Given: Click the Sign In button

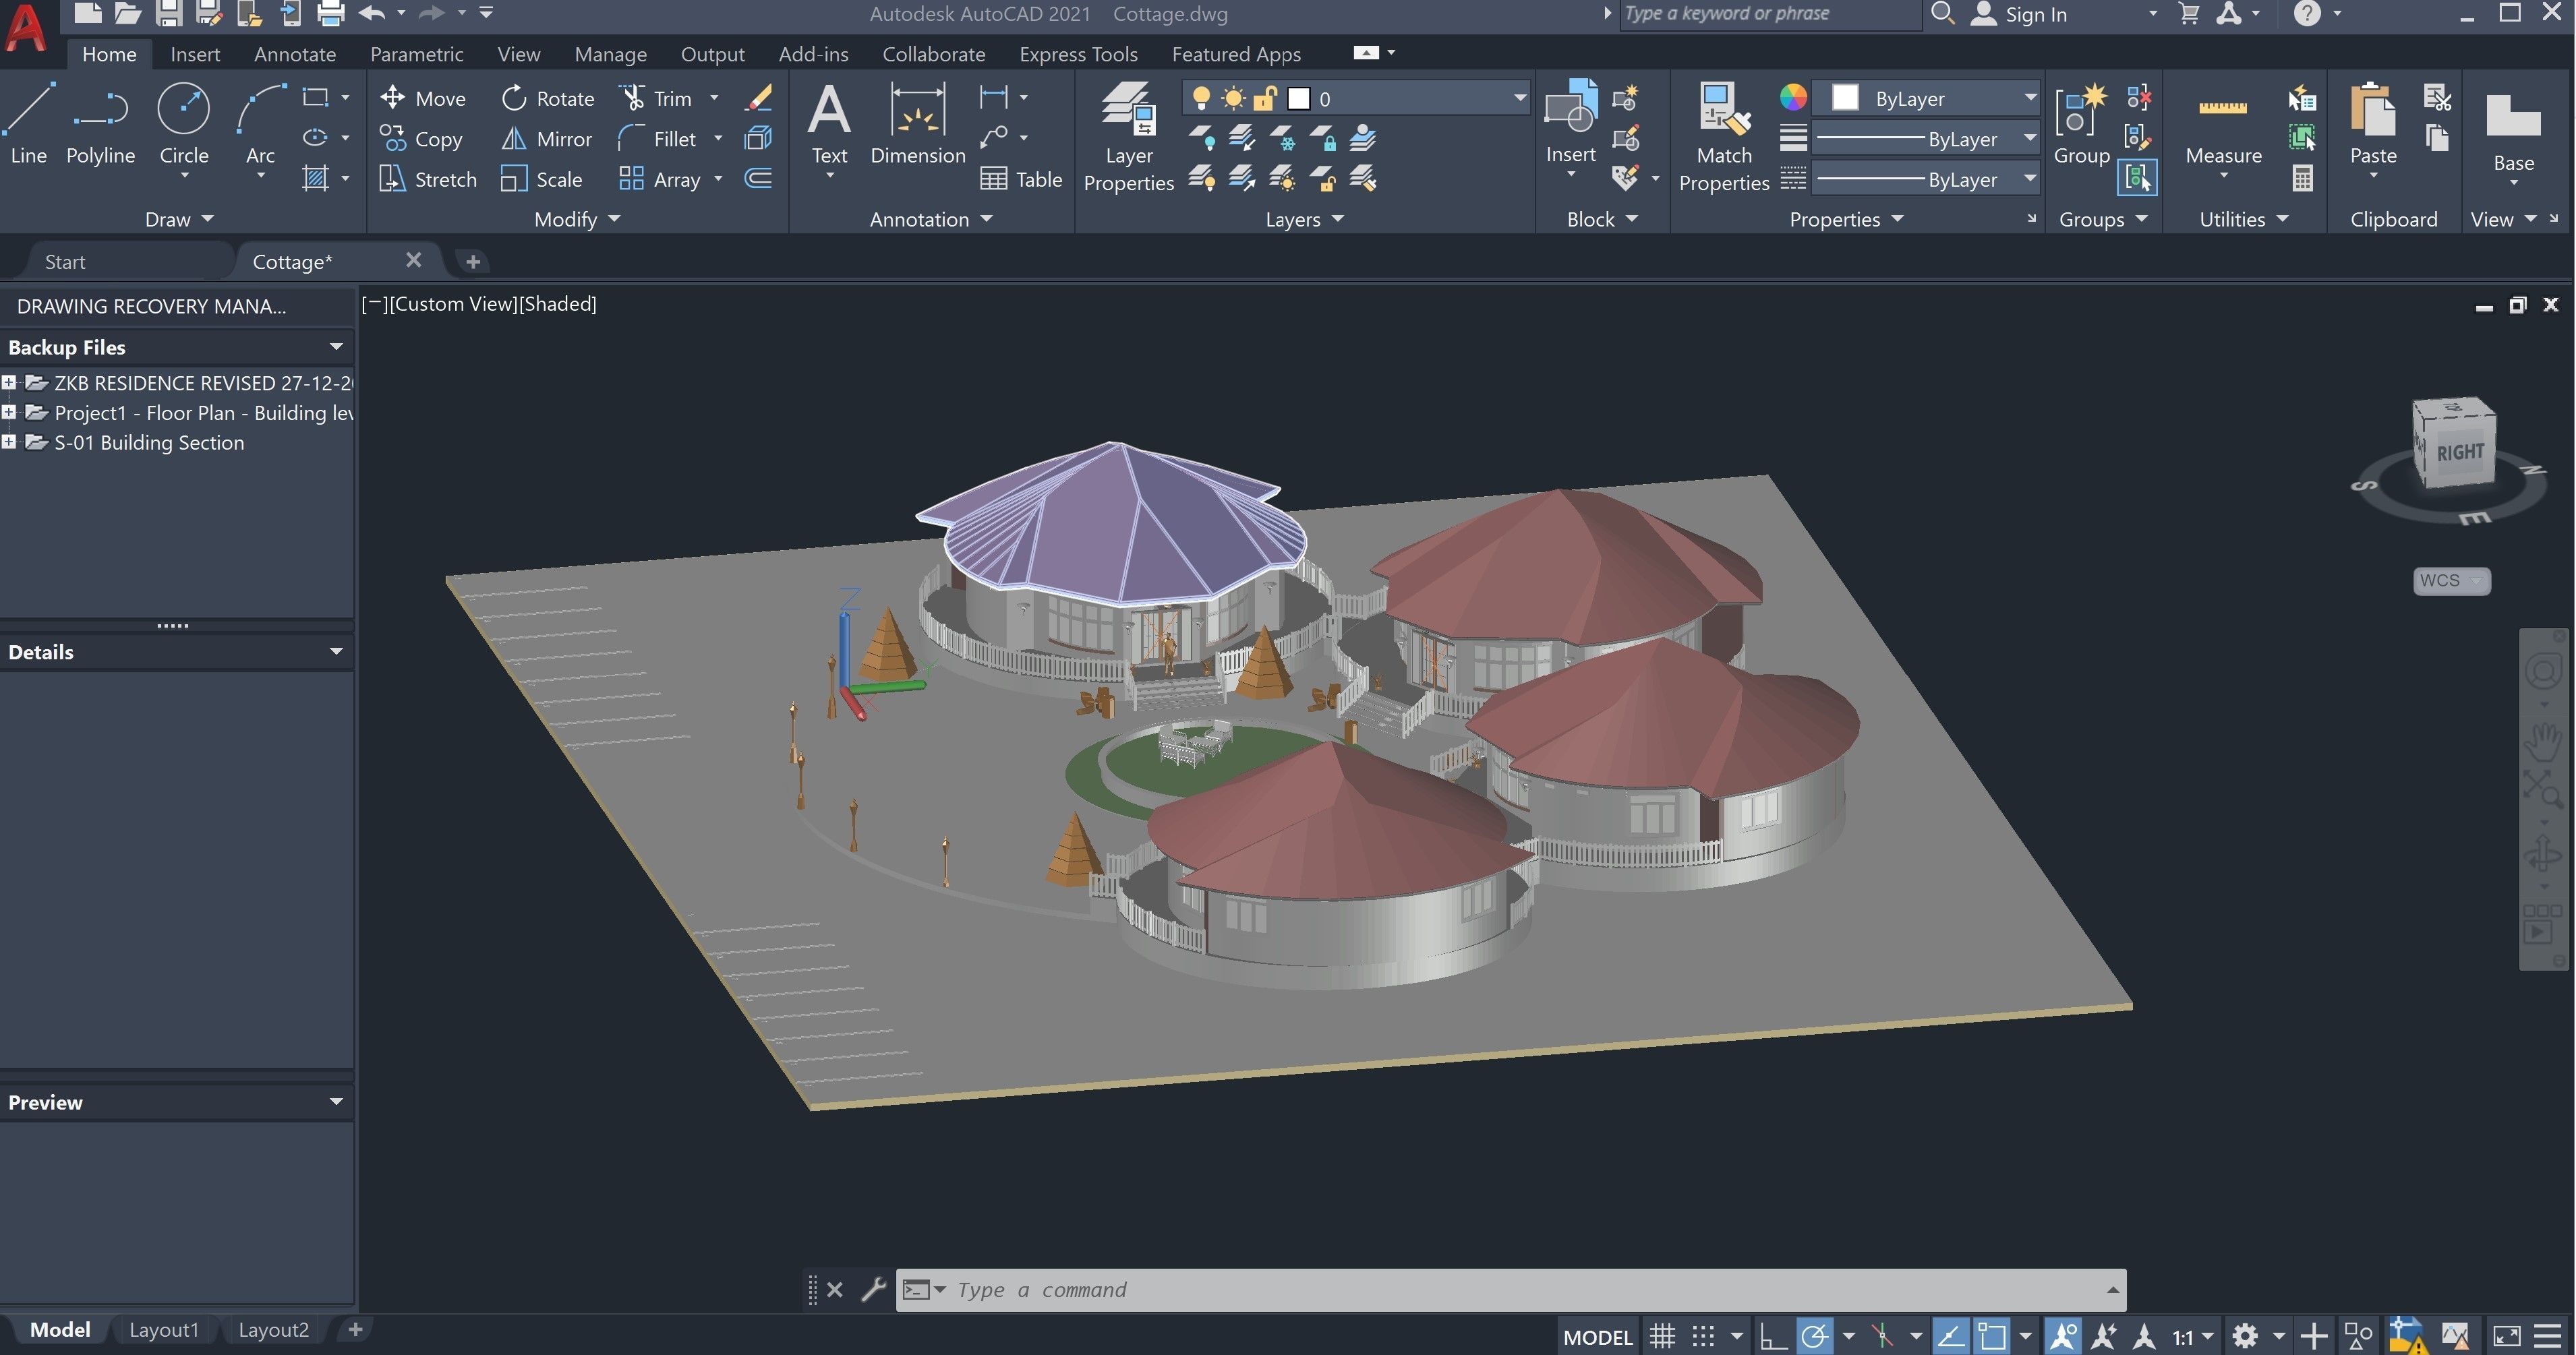Looking at the screenshot, I should (x=2034, y=14).
